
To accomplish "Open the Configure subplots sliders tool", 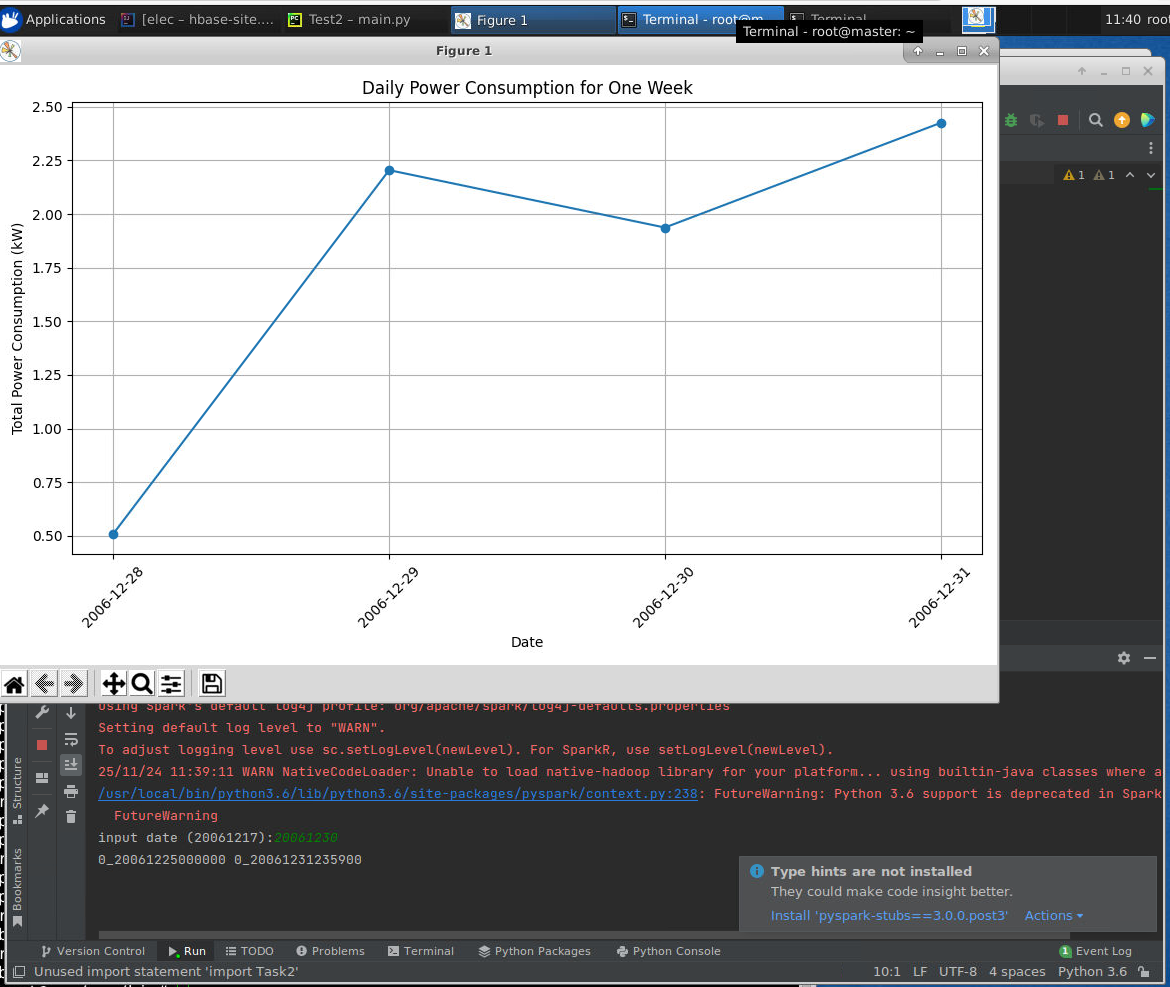I will pos(172,684).
